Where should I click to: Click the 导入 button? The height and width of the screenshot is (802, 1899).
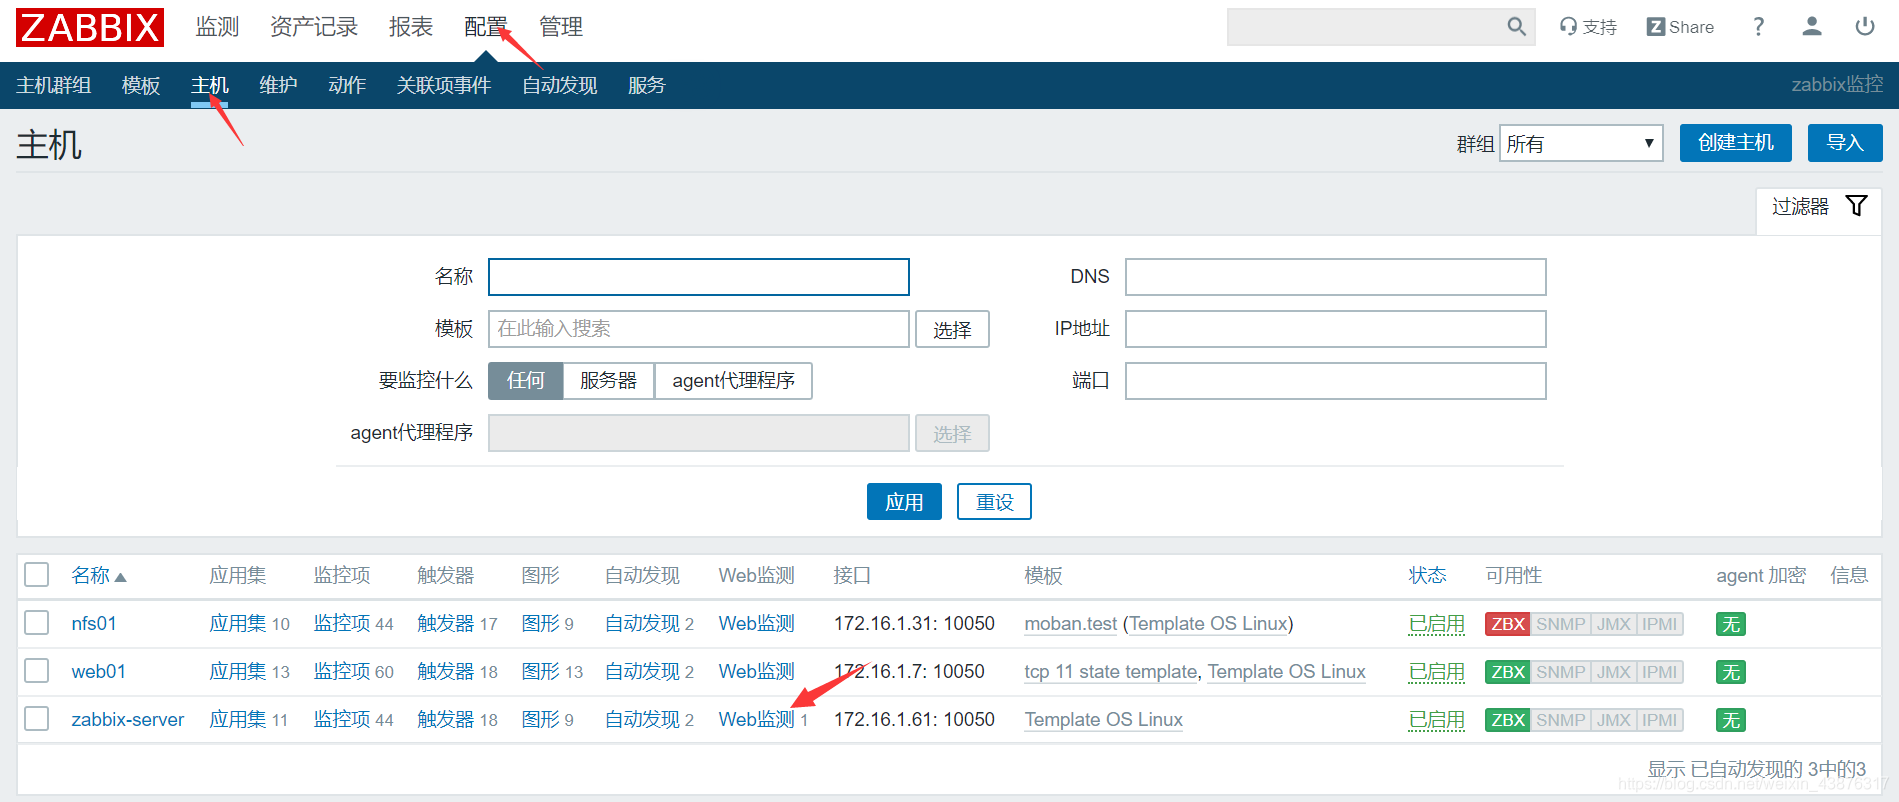click(x=1845, y=143)
